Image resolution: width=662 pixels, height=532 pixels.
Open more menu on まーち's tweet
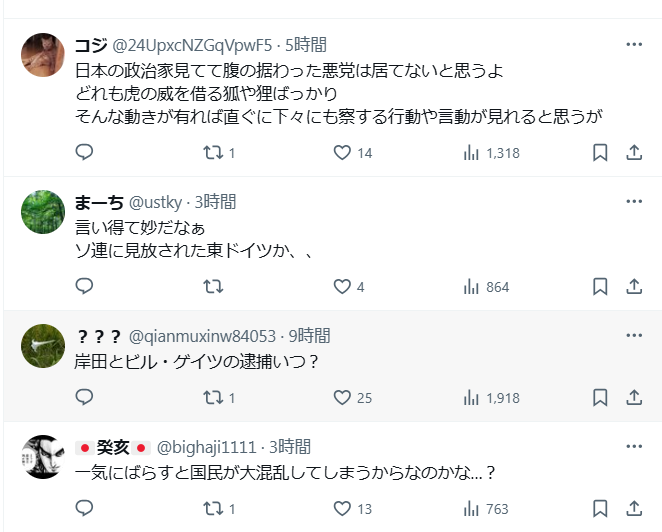pyautogui.click(x=634, y=202)
